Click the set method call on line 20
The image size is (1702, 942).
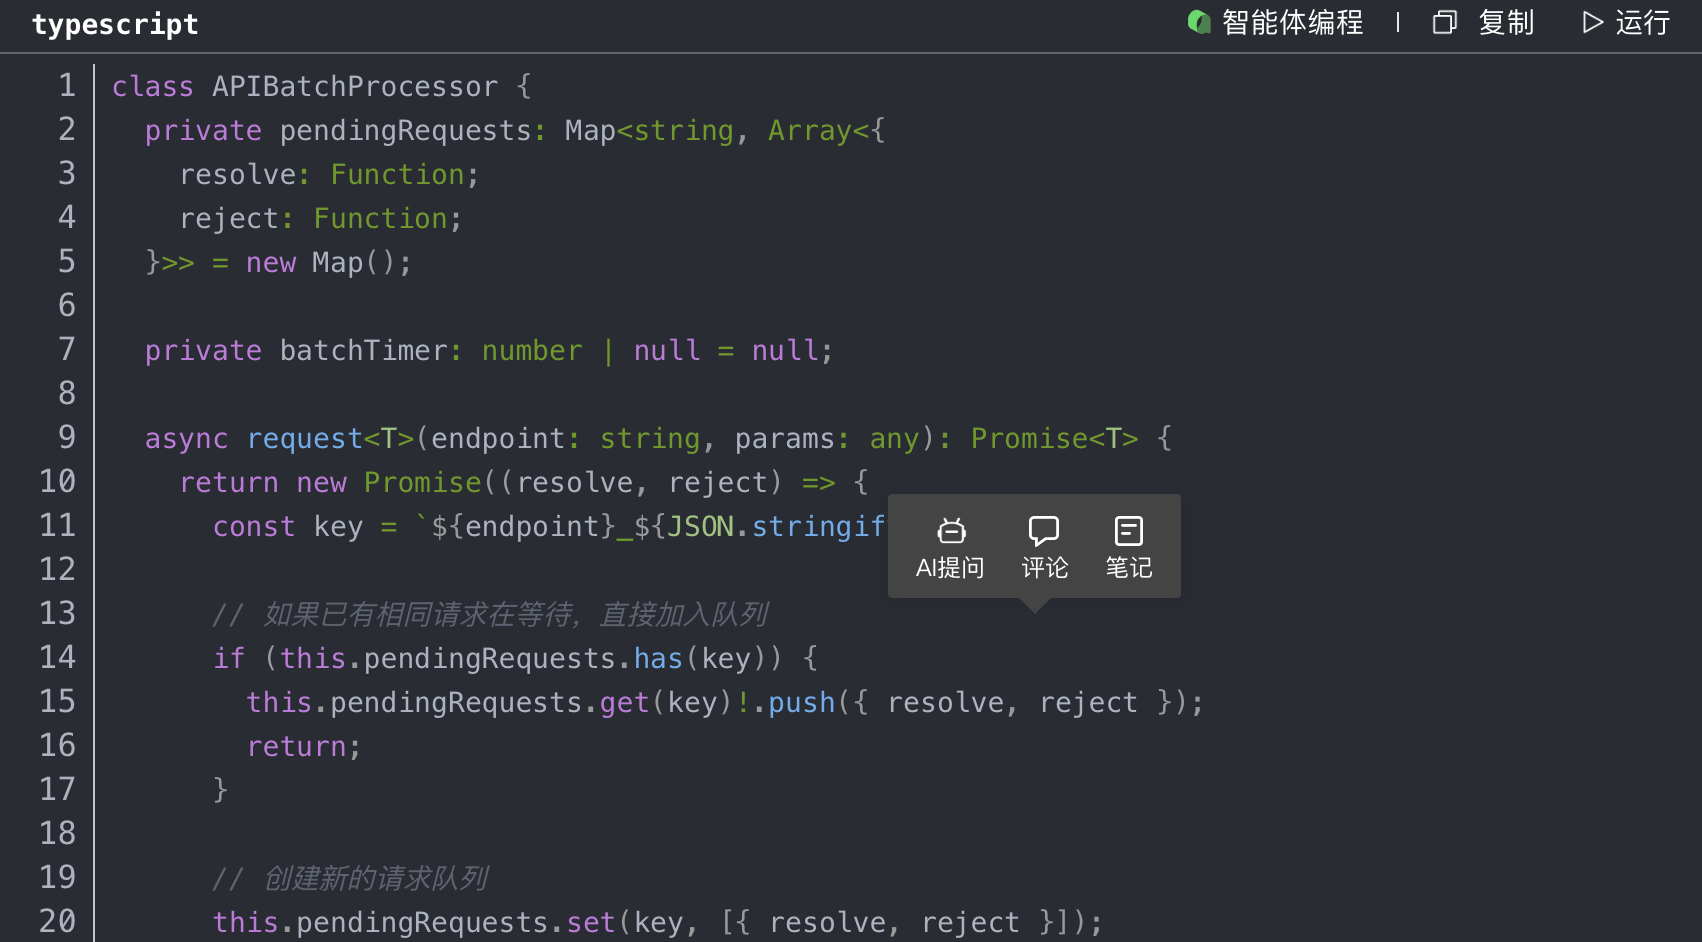click(x=591, y=923)
